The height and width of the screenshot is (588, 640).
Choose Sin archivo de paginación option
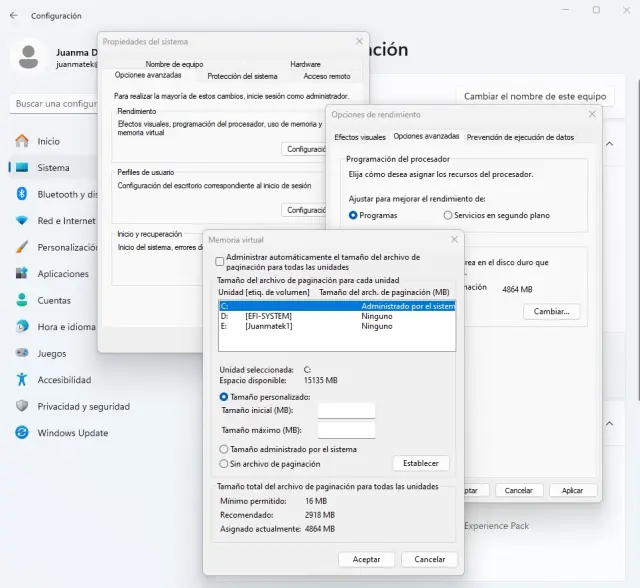224,464
